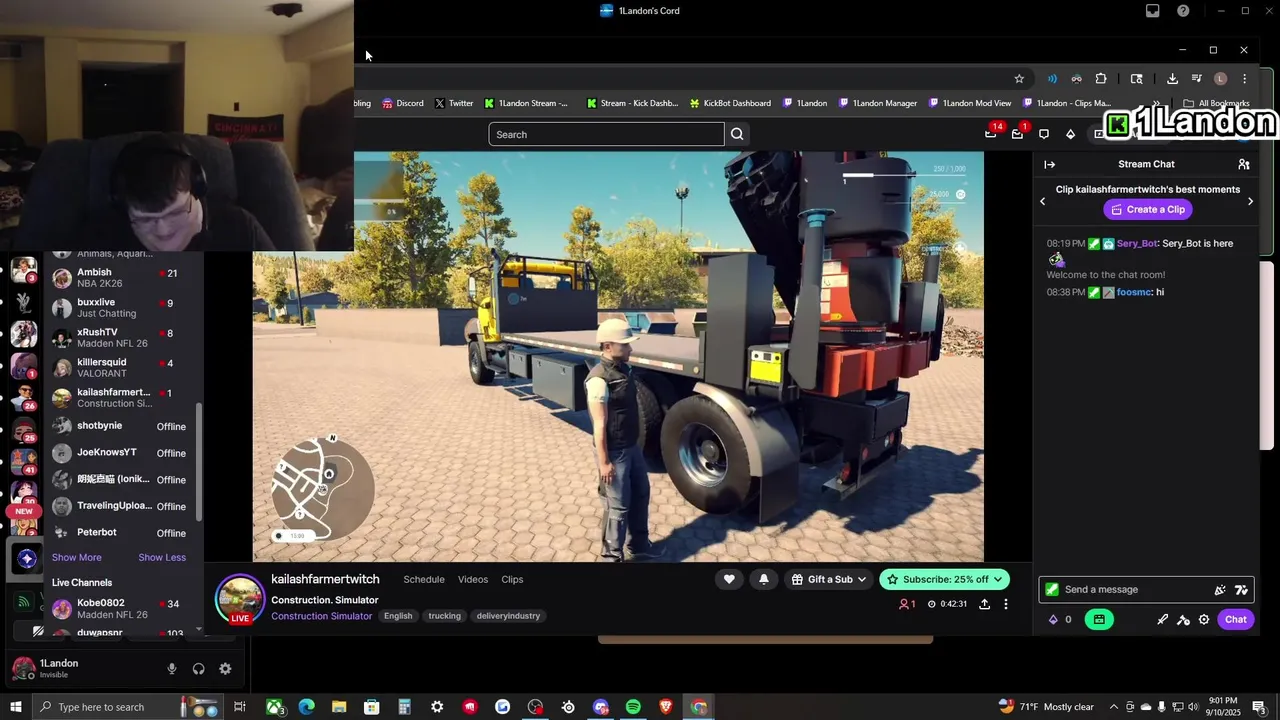Open Chrome media control icon
This screenshot has width=1280, height=720.
[x=1196, y=79]
